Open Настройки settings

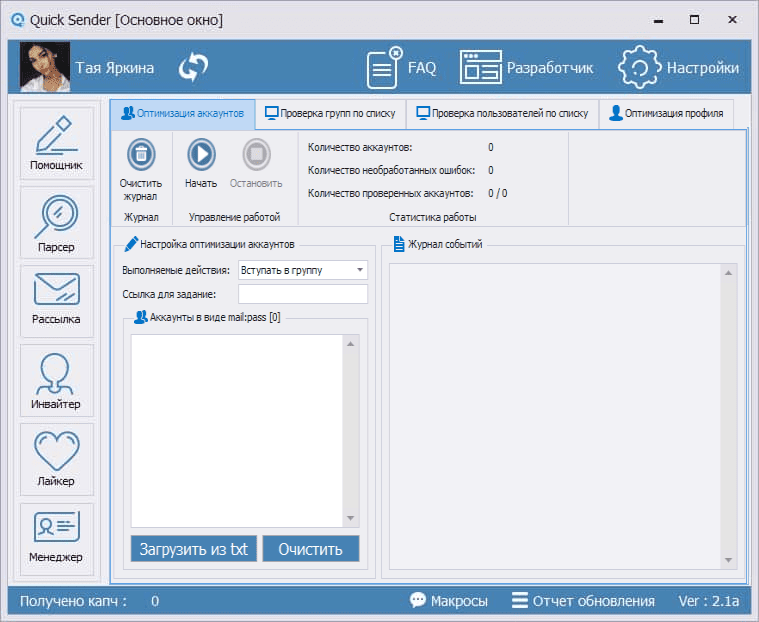pyautogui.click(x=678, y=67)
